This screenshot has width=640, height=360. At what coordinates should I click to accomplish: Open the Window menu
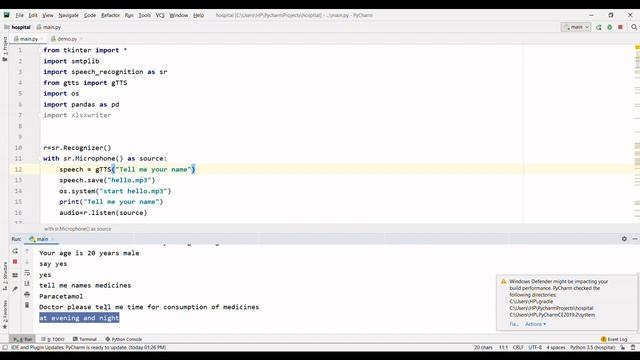tap(178, 15)
